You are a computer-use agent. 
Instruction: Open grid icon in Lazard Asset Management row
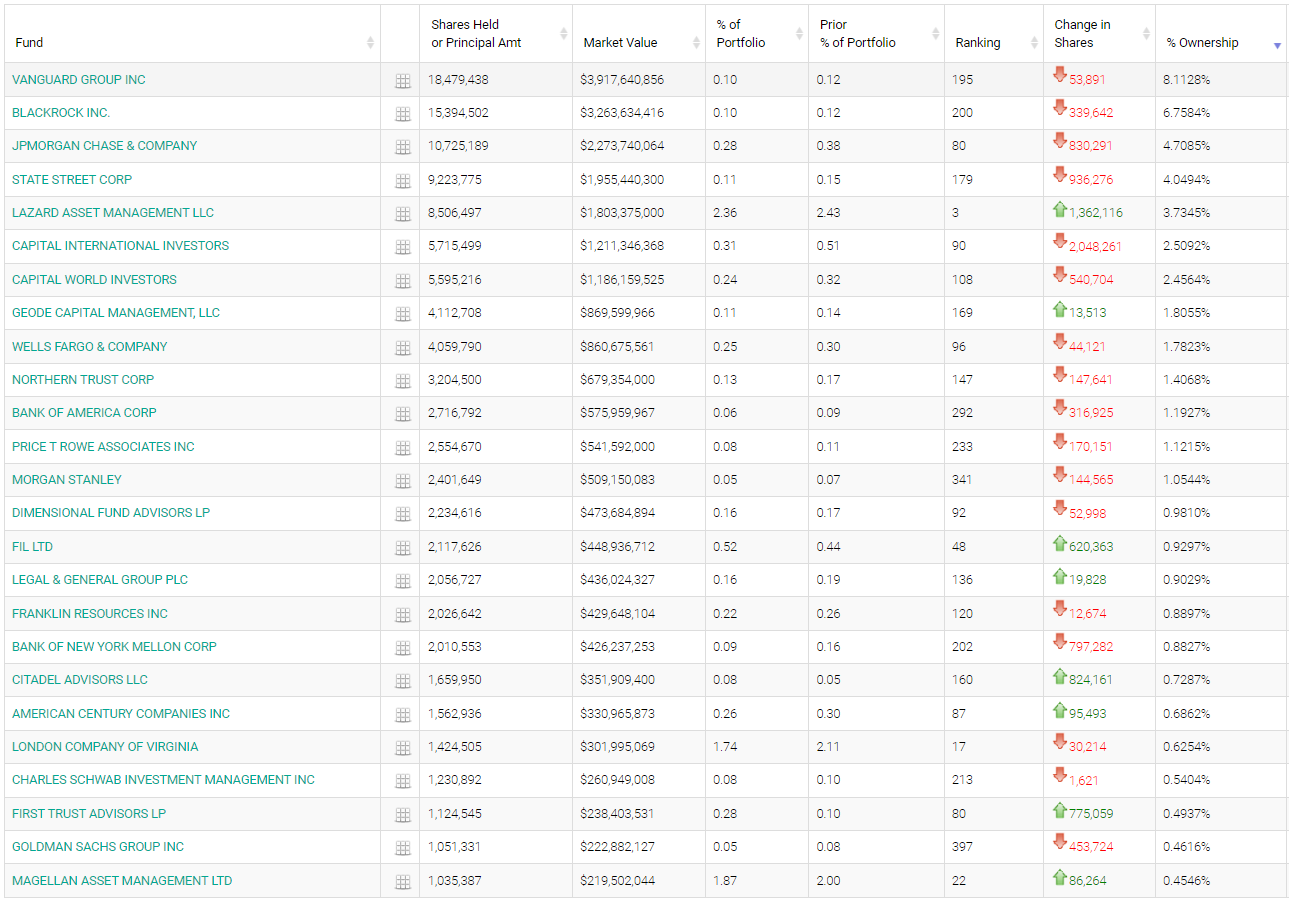point(403,214)
